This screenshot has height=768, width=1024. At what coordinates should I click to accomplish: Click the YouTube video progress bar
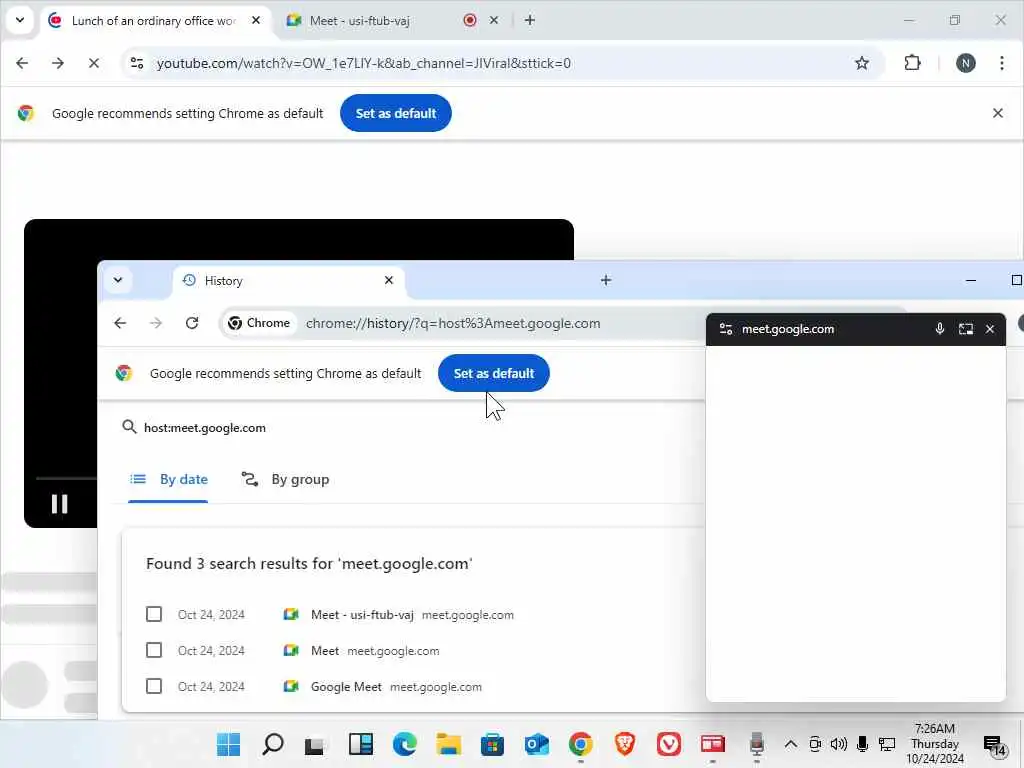(66, 479)
